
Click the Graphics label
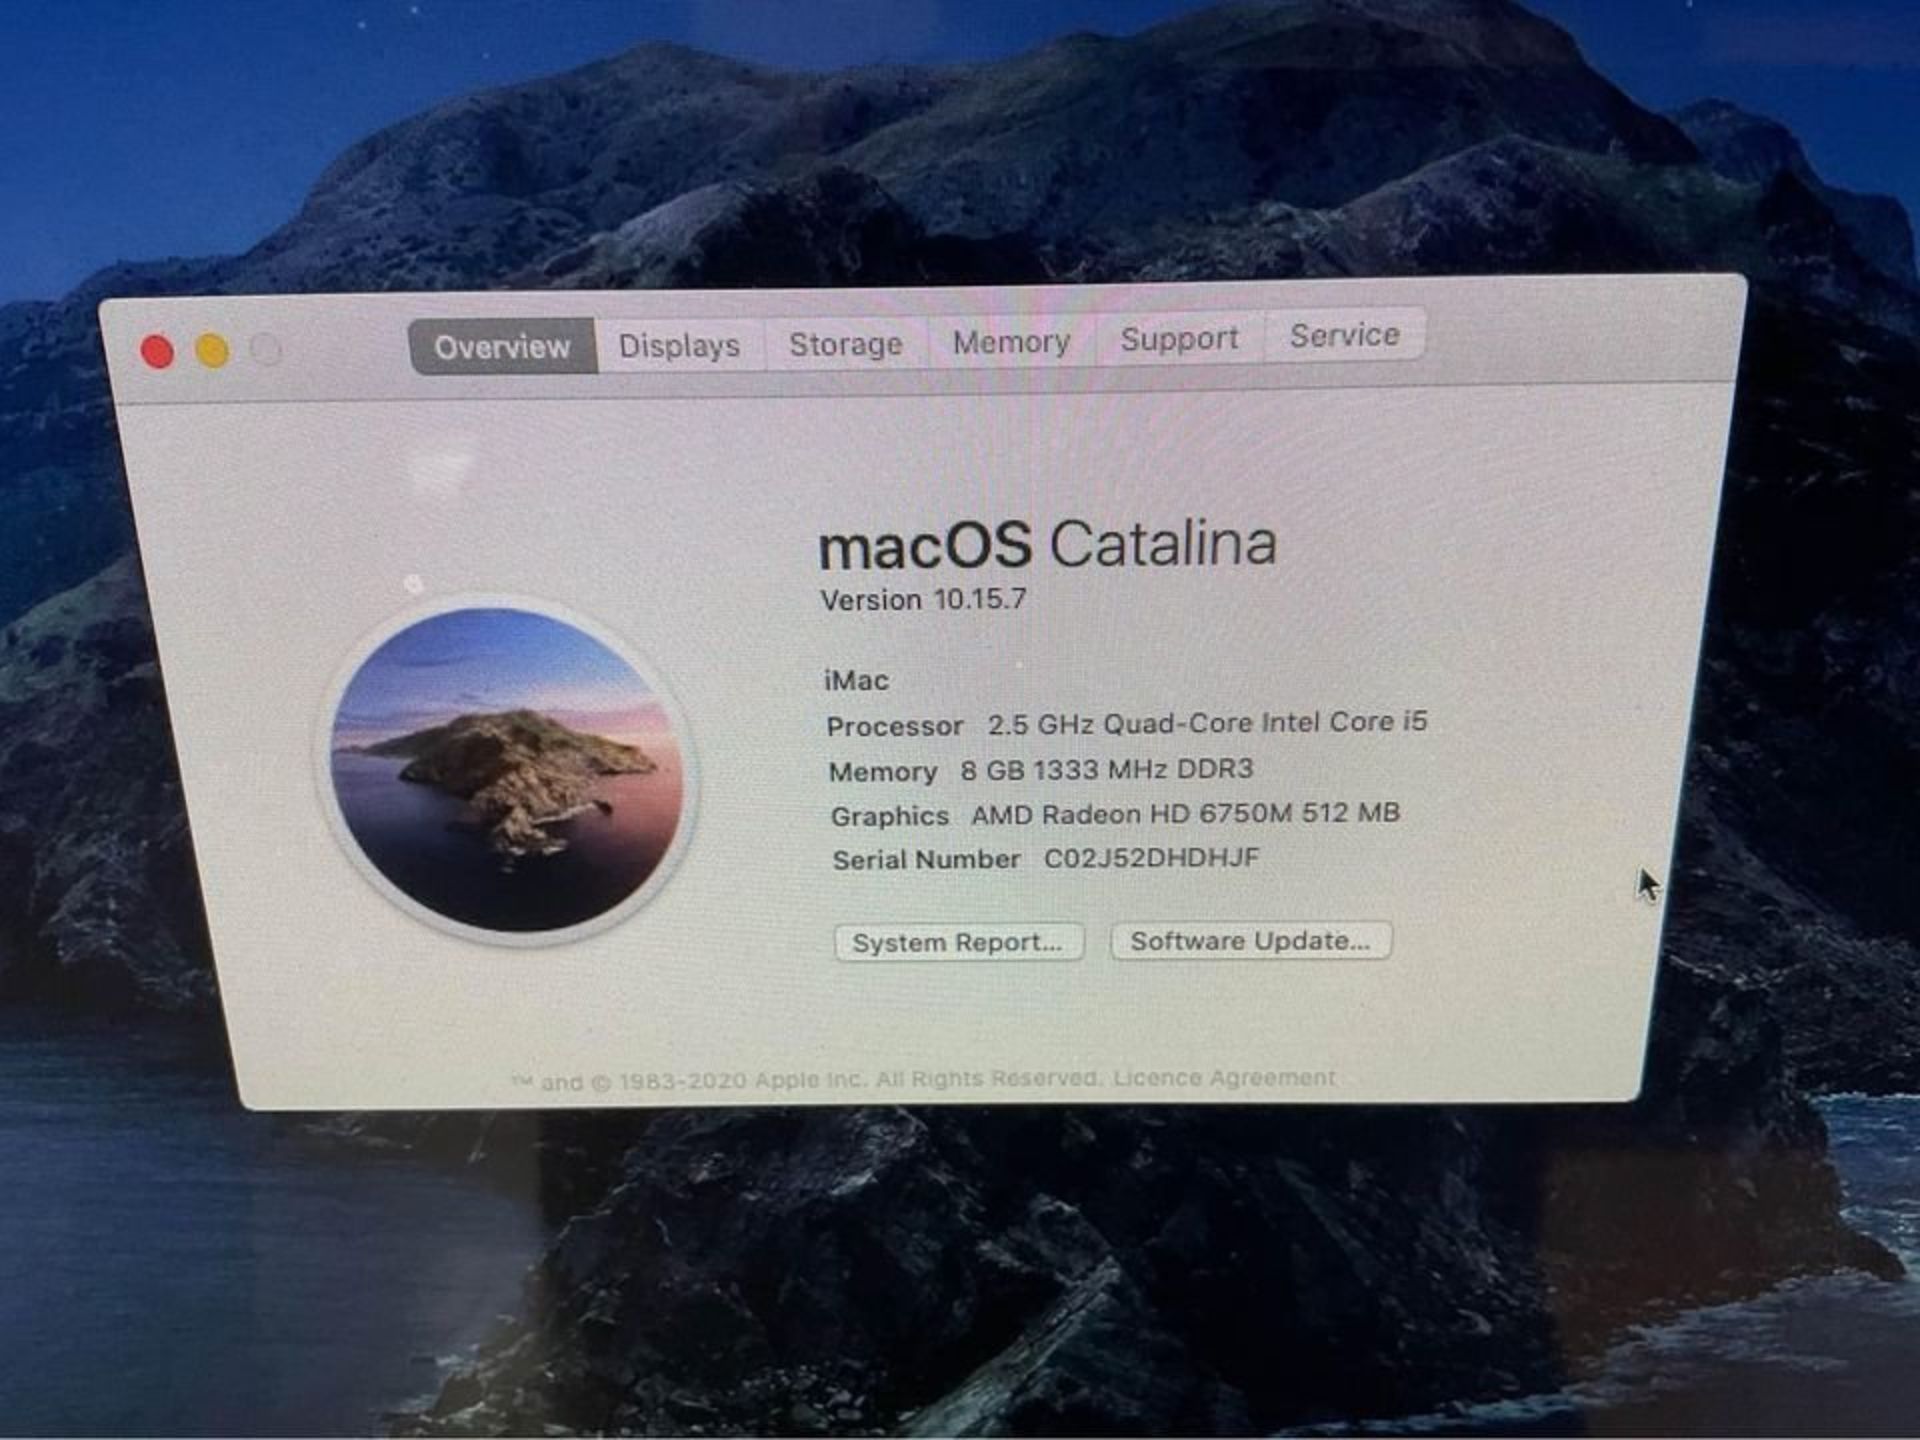(x=890, y=816)
